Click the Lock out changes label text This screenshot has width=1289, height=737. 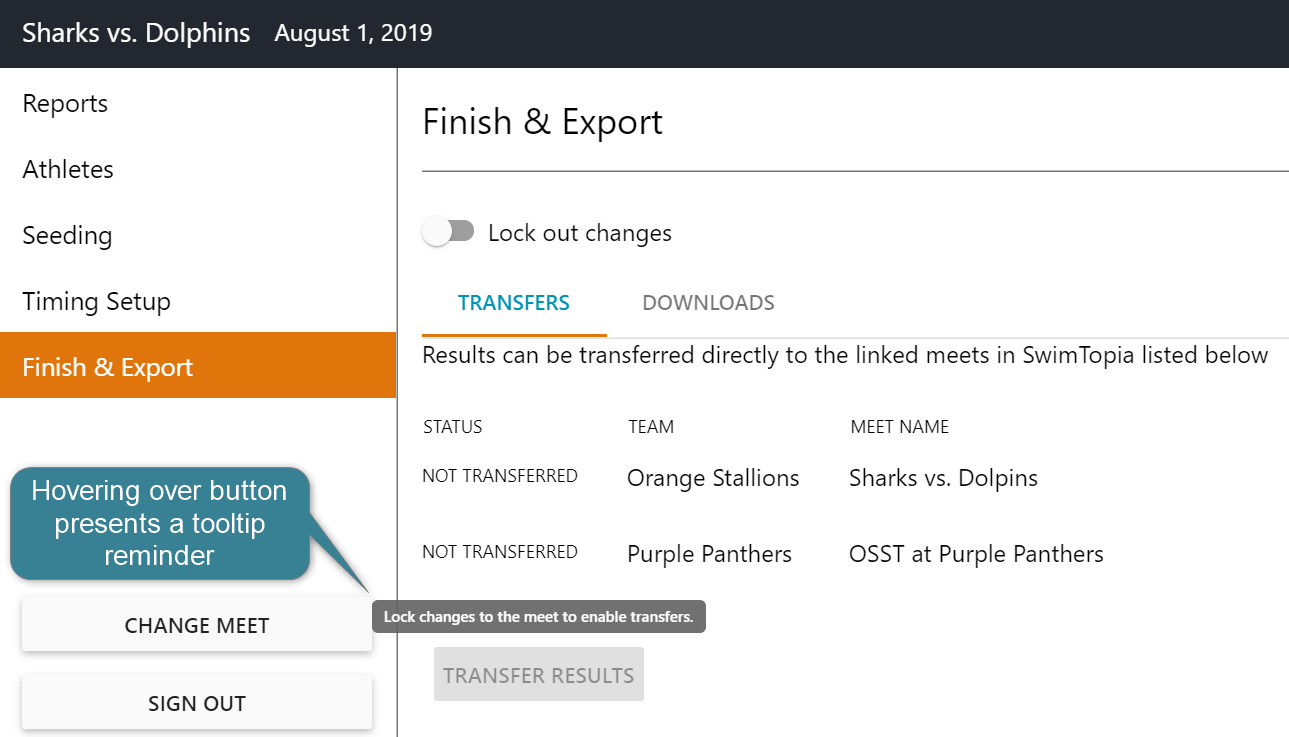pyautogui.click(x=580, y=234)
